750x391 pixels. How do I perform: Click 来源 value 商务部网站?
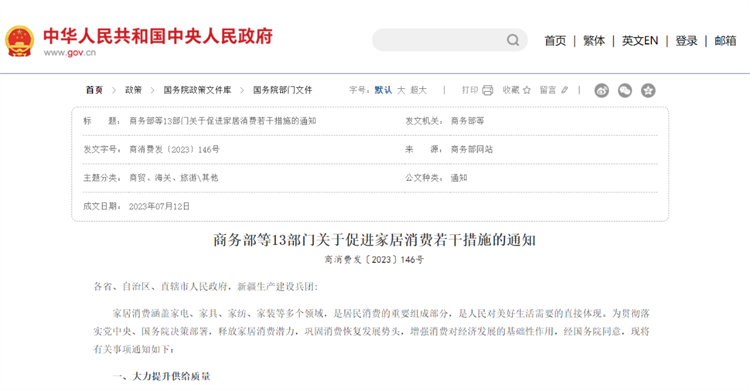(x=472, y=149)
